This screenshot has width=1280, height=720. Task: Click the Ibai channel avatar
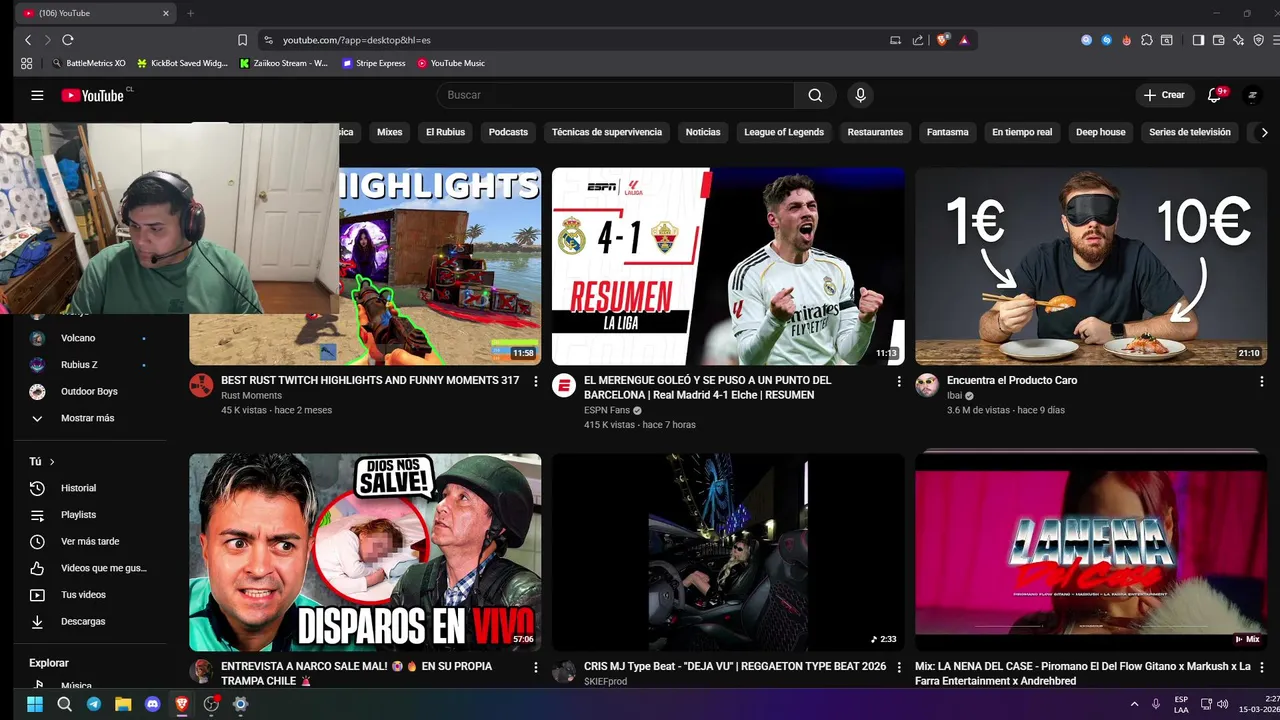click(927, 386)
